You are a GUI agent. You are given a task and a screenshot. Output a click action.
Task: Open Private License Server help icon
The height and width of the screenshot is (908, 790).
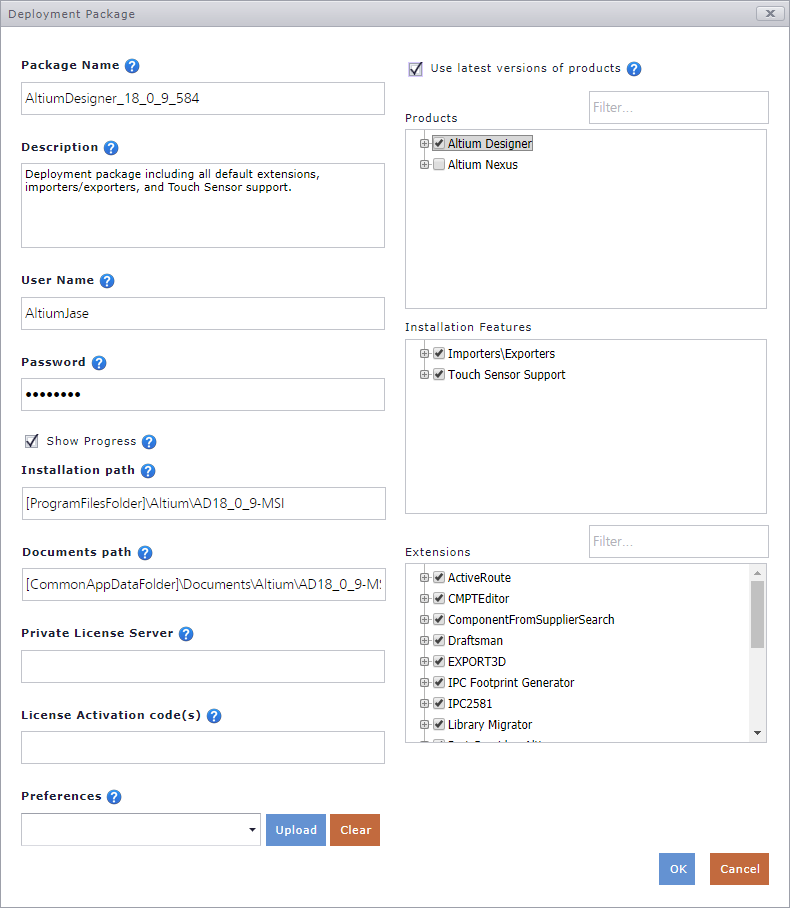[x=186, y=634]
